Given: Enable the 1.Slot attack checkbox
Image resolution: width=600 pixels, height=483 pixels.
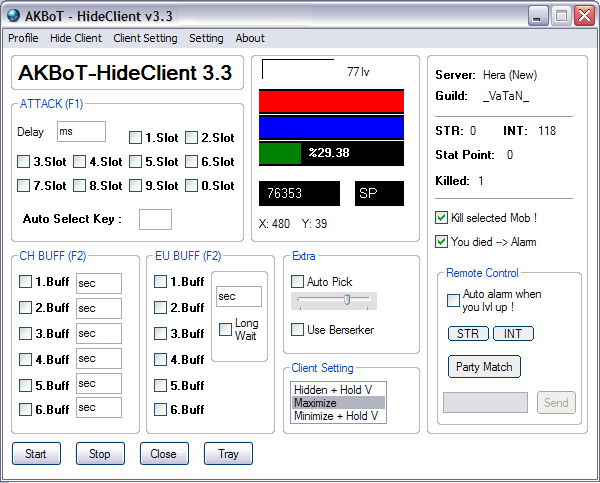Looking at the screenshot, I should (136, 138).
